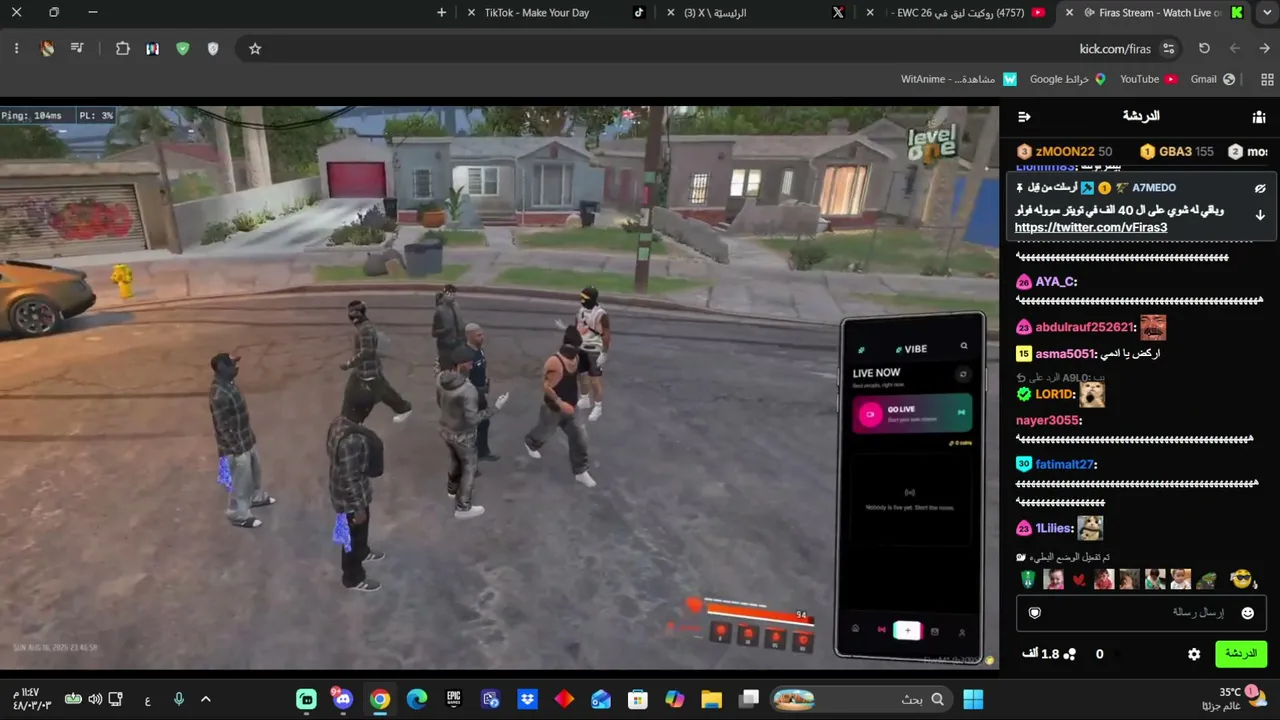Close the TikTok tab
The width and height of the screenshot is (1280, 720).
click(471, 13)
